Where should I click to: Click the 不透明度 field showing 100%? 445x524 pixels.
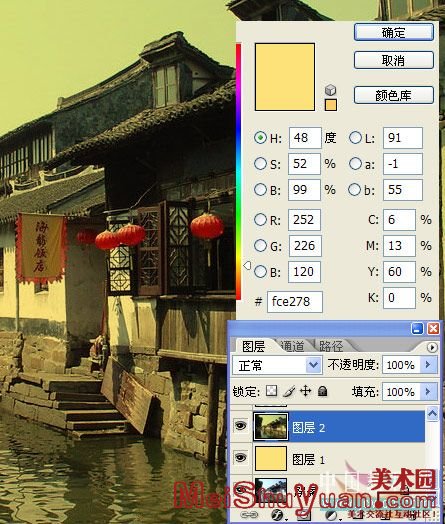point(402,365)
